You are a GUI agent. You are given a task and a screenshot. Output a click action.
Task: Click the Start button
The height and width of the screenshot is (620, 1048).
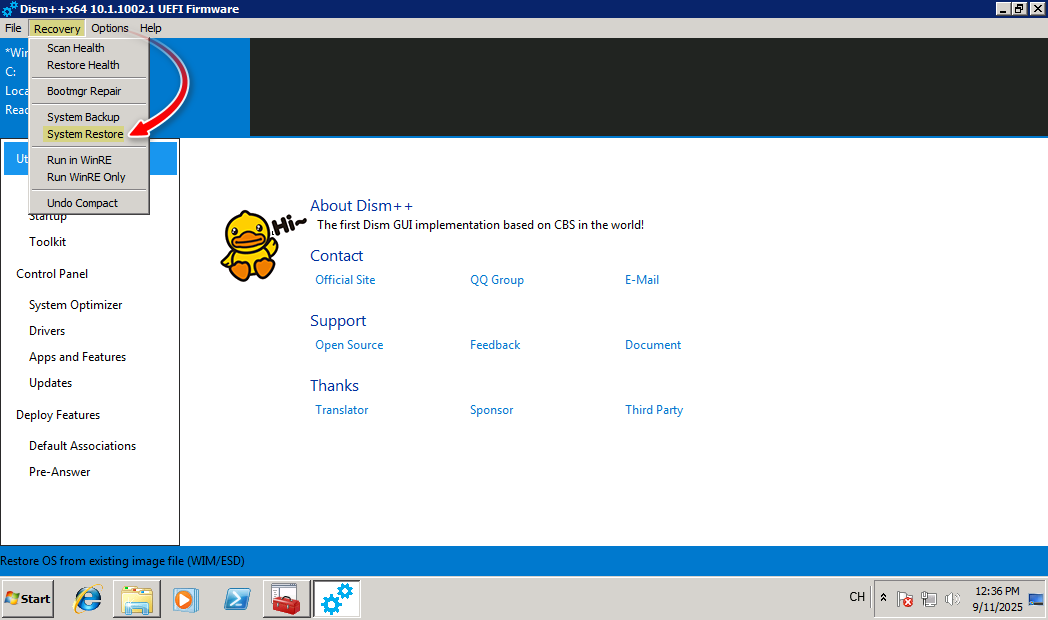[x=28, y=599]
